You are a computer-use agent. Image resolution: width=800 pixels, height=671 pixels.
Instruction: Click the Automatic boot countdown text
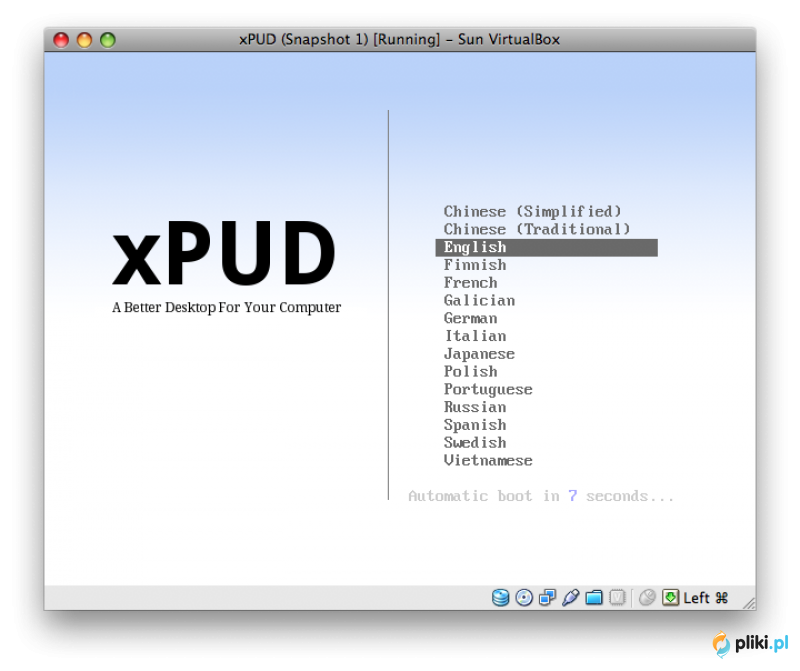541,496
